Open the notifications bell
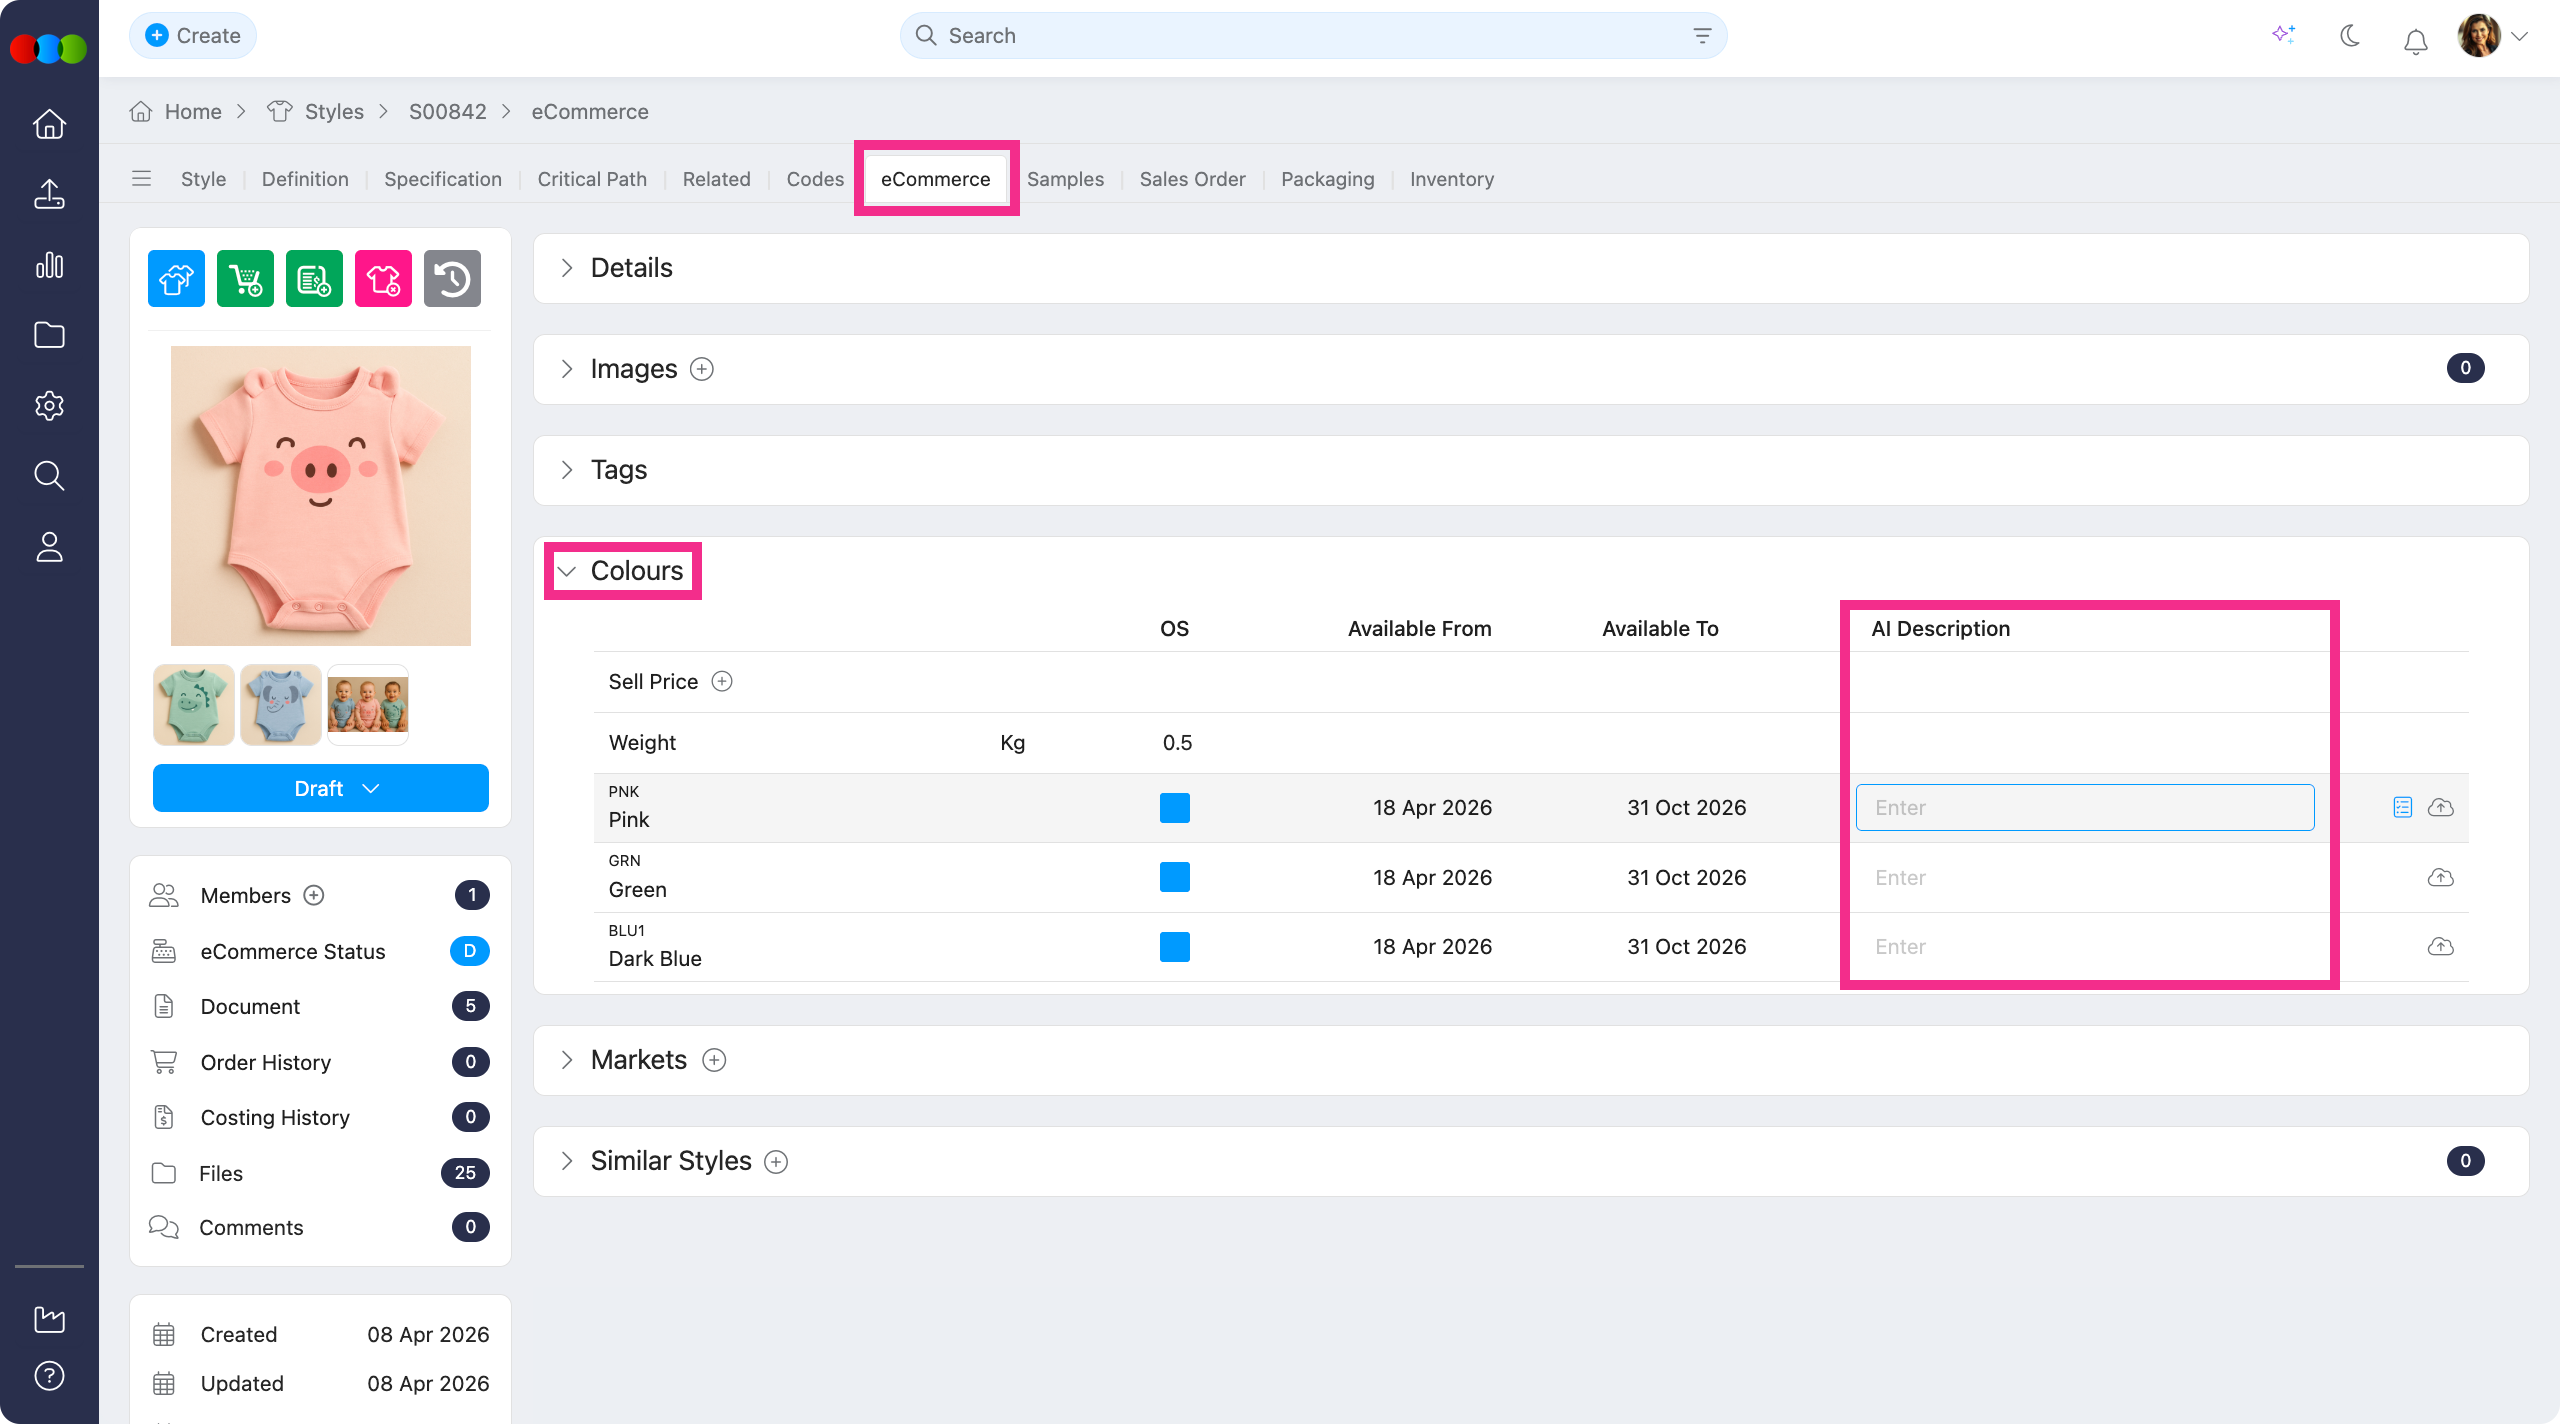This screenshot has height=1424, width=2560. [x=2416, y=40]
